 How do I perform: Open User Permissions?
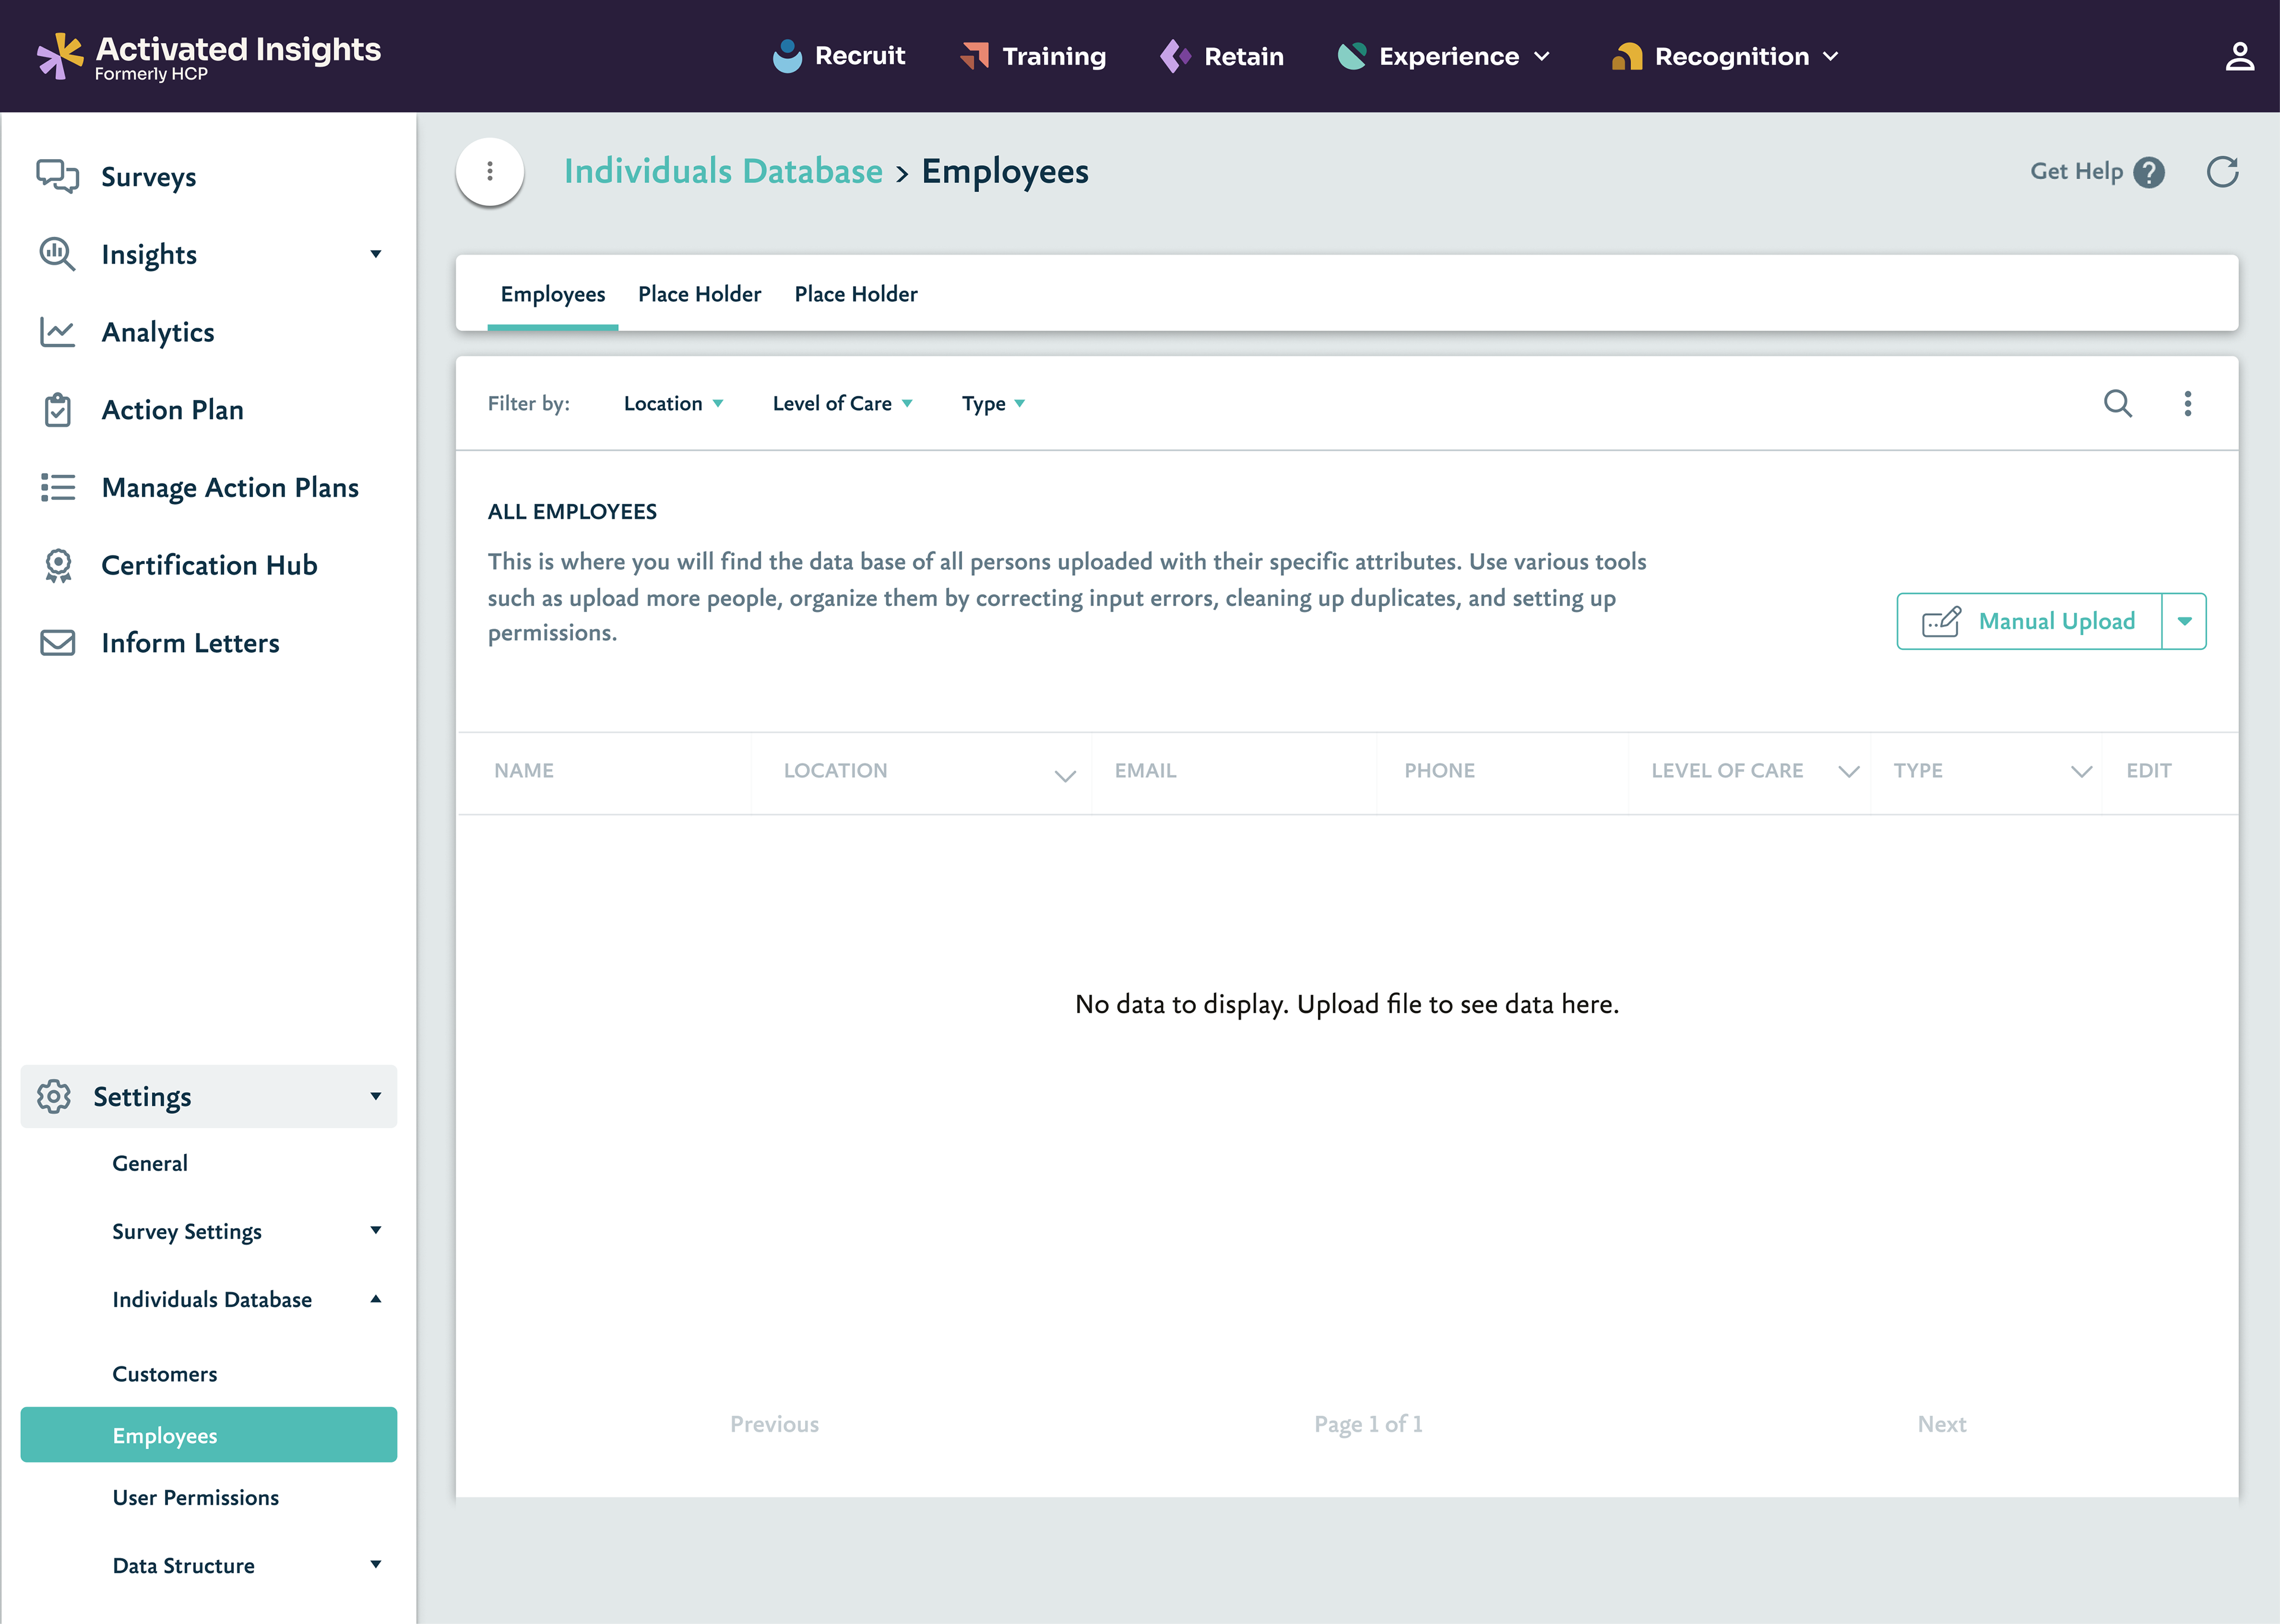pyautogui.click(x=195, y=1497)
